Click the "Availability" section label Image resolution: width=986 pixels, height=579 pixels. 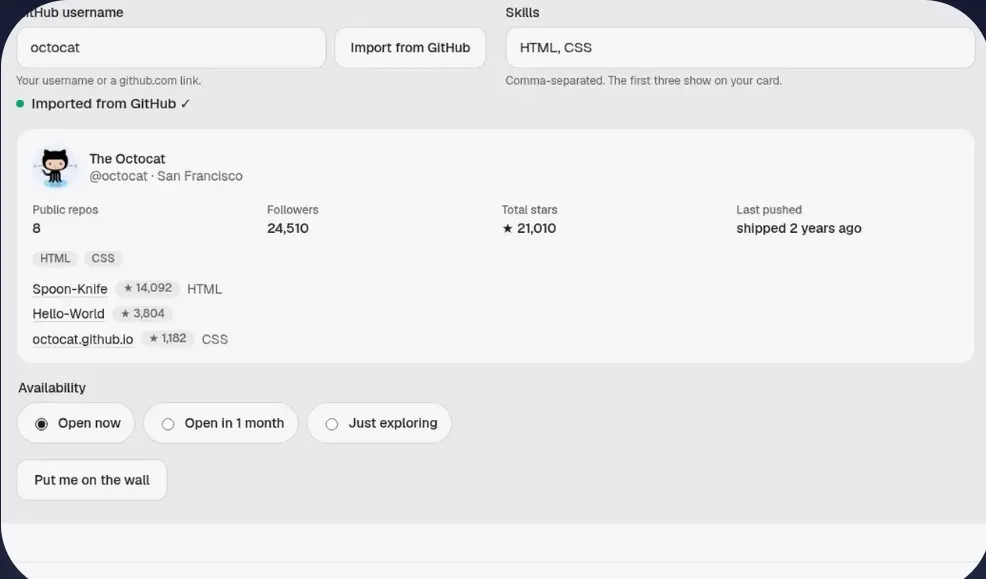tap(52, 388)
